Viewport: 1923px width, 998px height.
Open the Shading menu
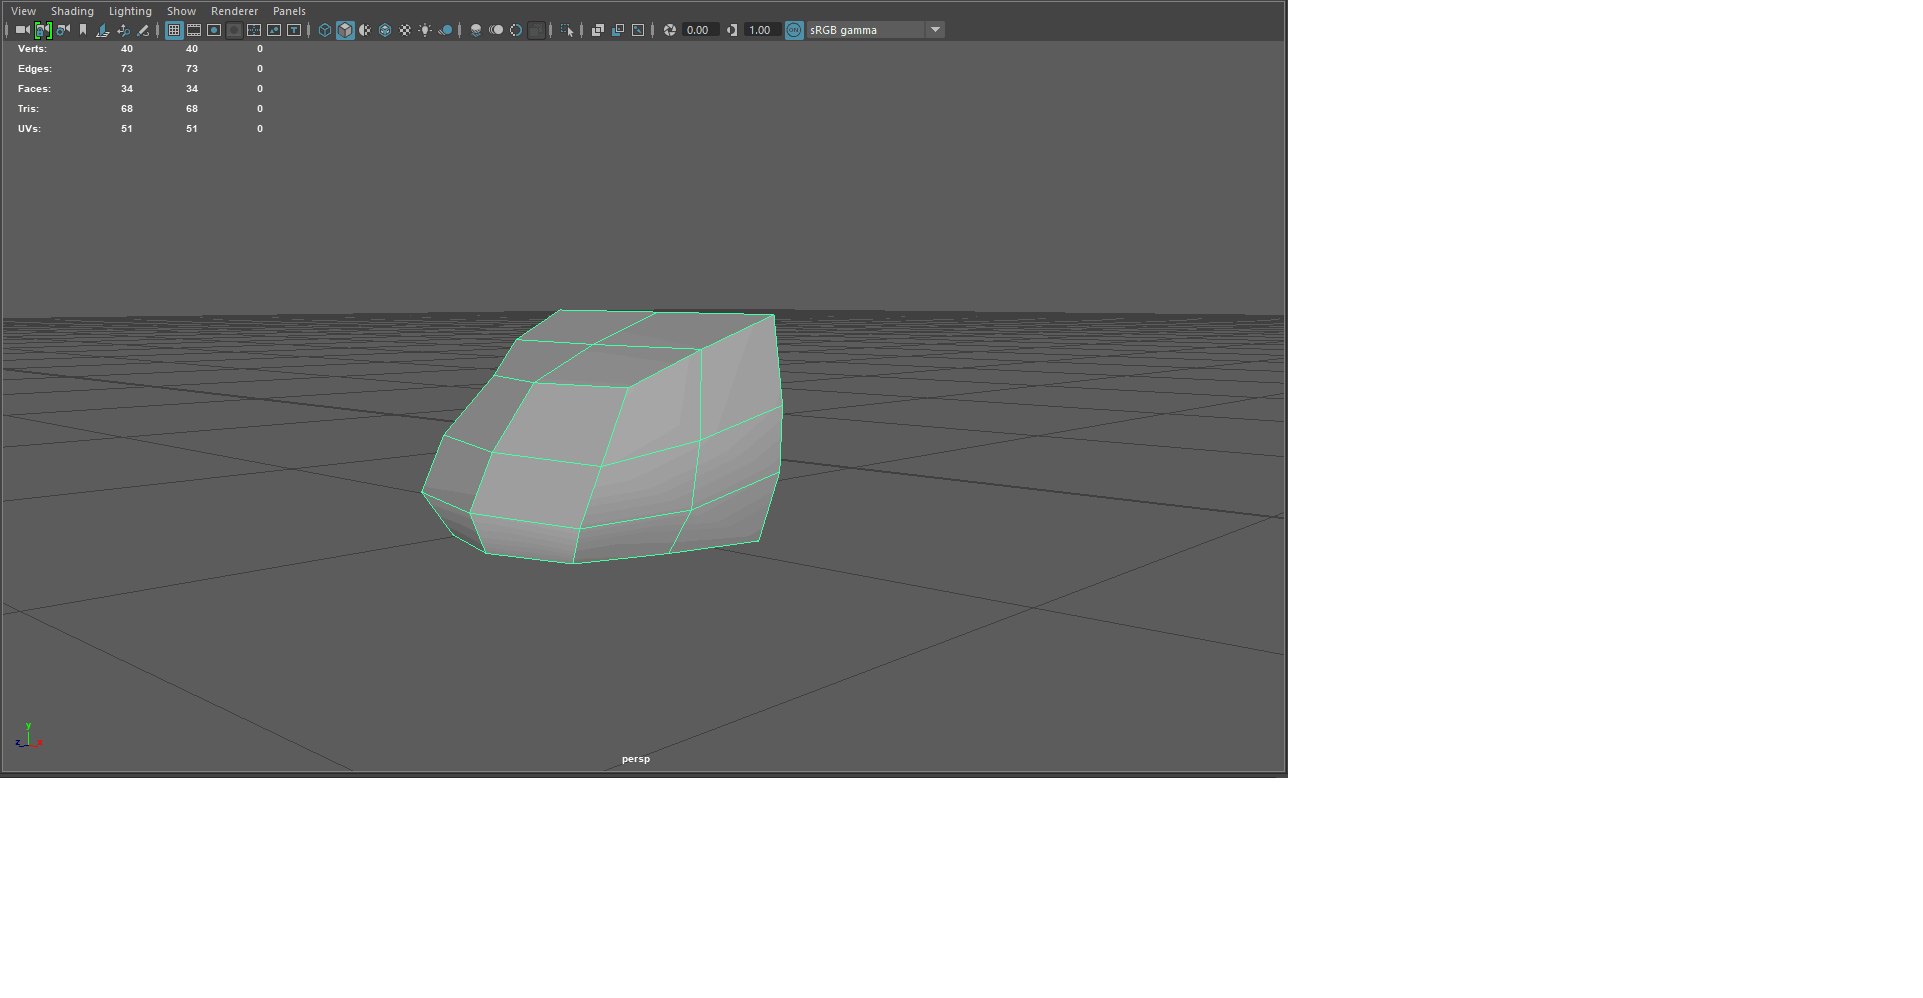(x=72, y=11)
